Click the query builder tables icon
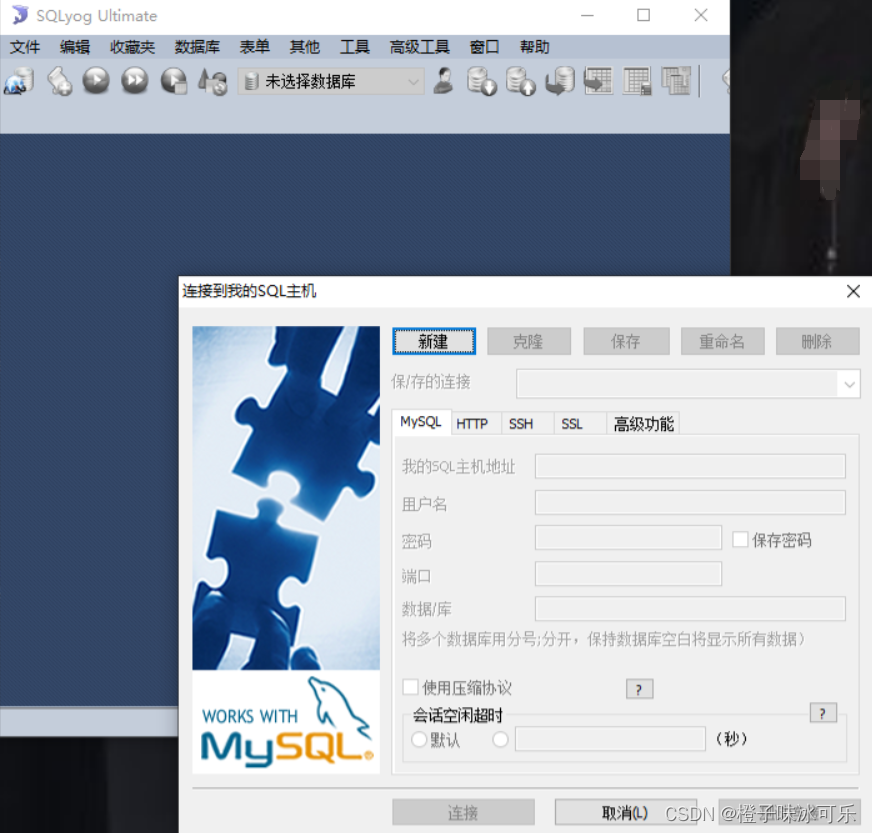This screenshot has height=833, width=872. tap(676, 81)
